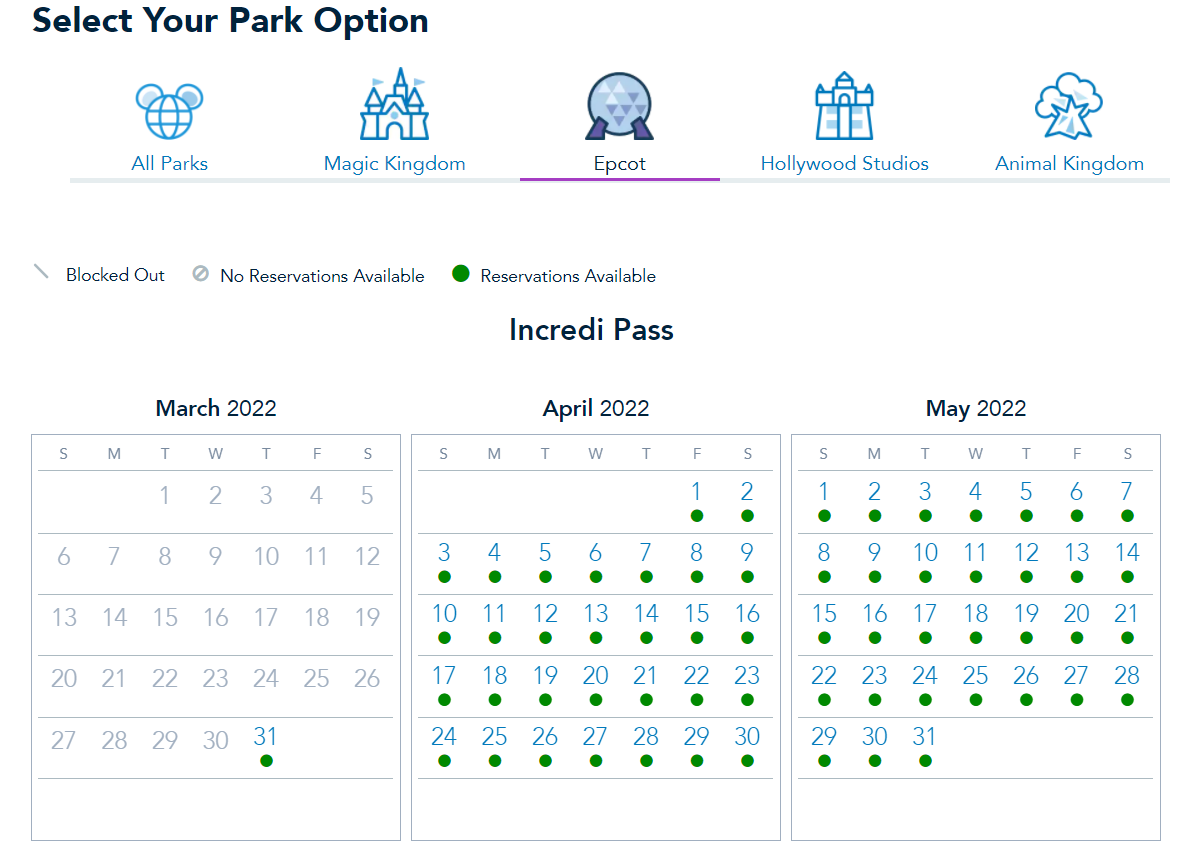The width and height of the screenshot is (1185, 856).
Task: Click the No Reservations Available legend icon
Action: pos(201,274)
